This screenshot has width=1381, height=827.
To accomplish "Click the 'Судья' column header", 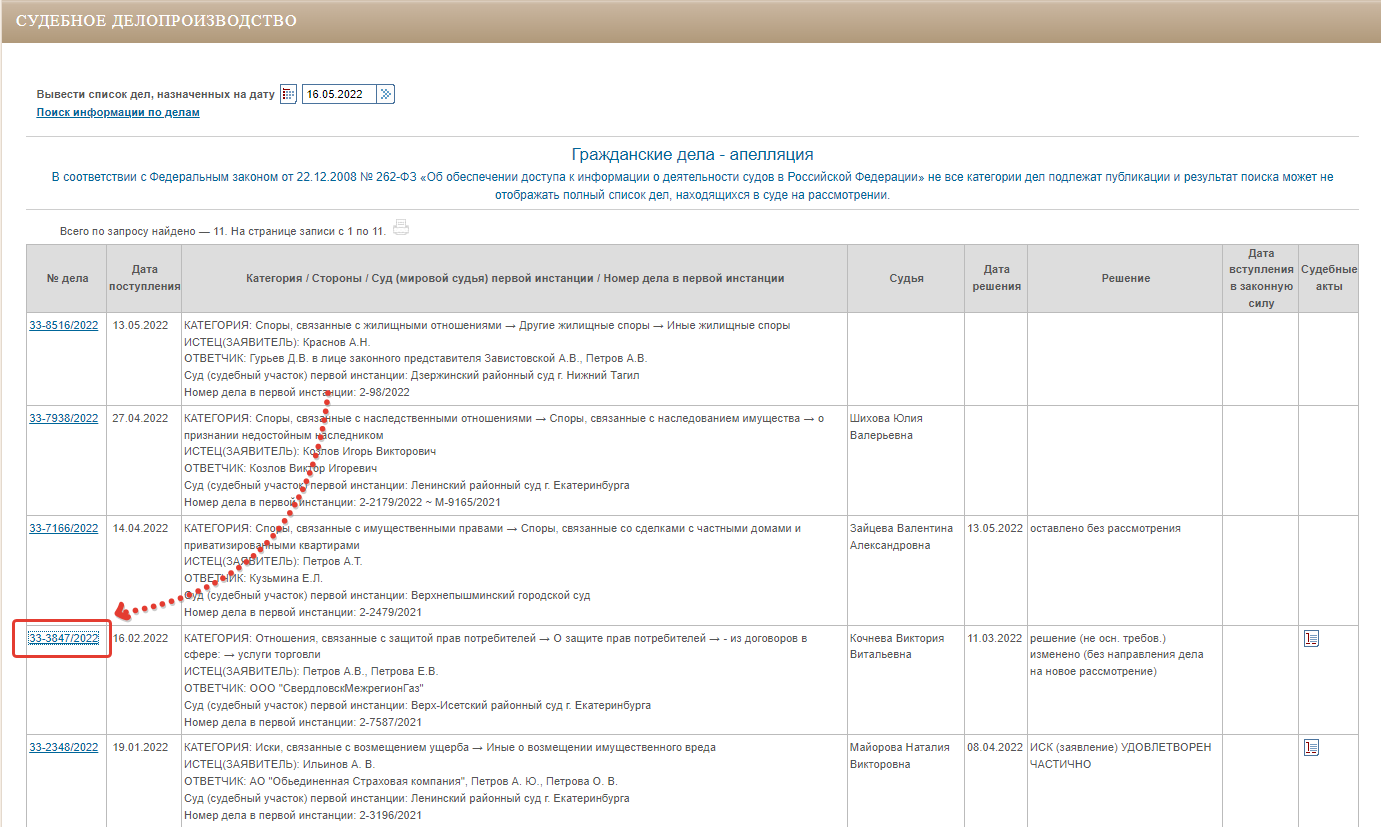I will pos(906,278).
